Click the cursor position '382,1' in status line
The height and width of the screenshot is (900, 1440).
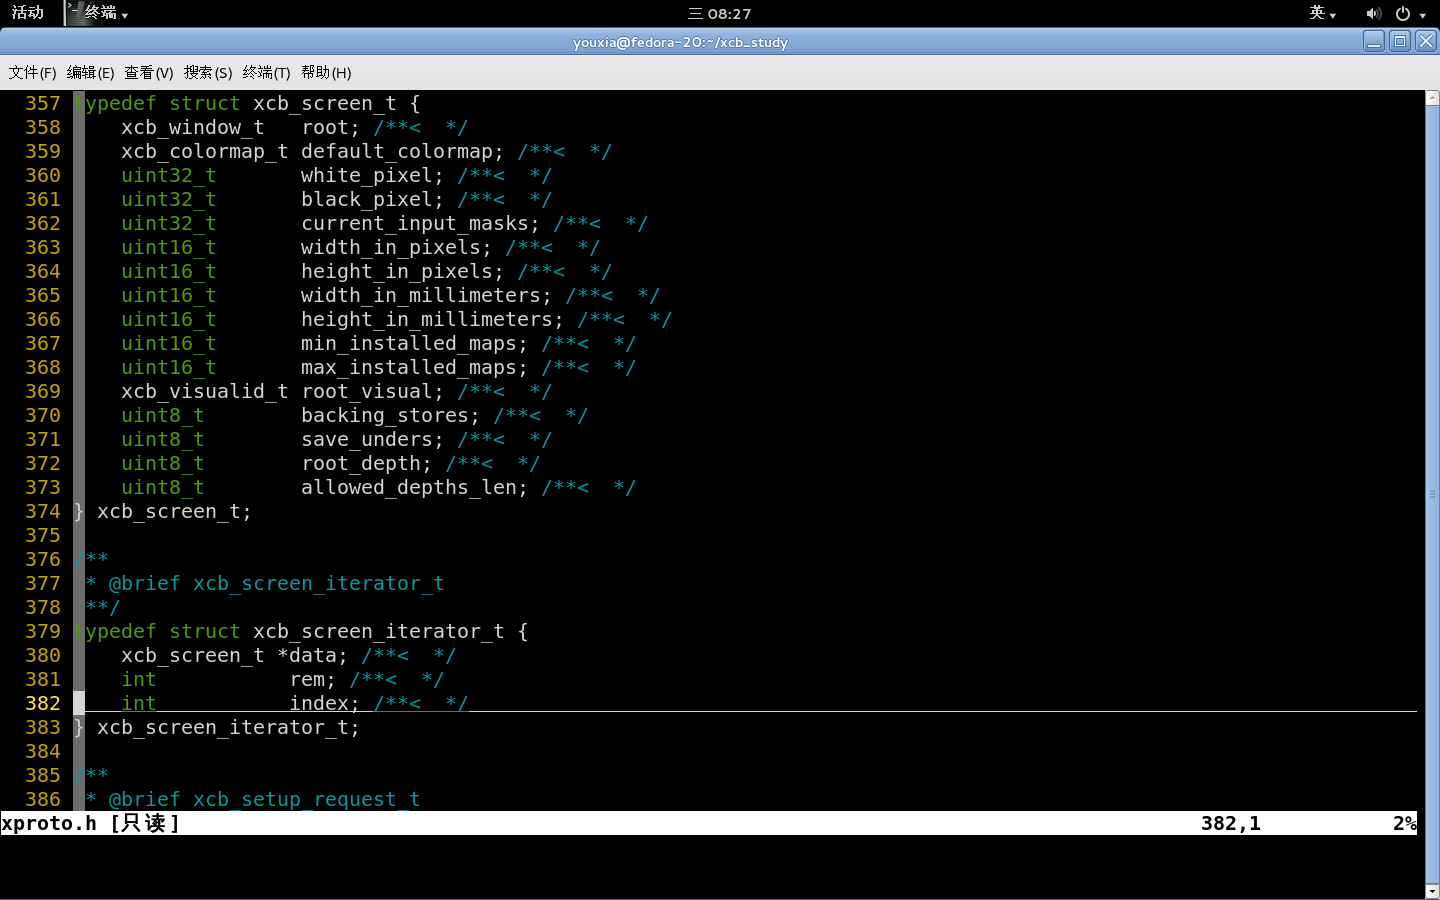tap(1231, 823)
